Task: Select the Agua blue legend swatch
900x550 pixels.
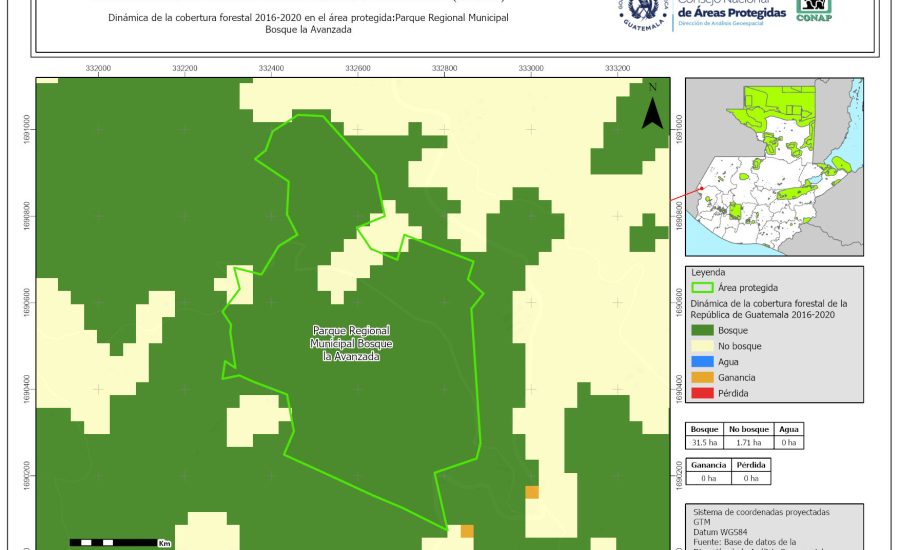Action: [701, 361]
